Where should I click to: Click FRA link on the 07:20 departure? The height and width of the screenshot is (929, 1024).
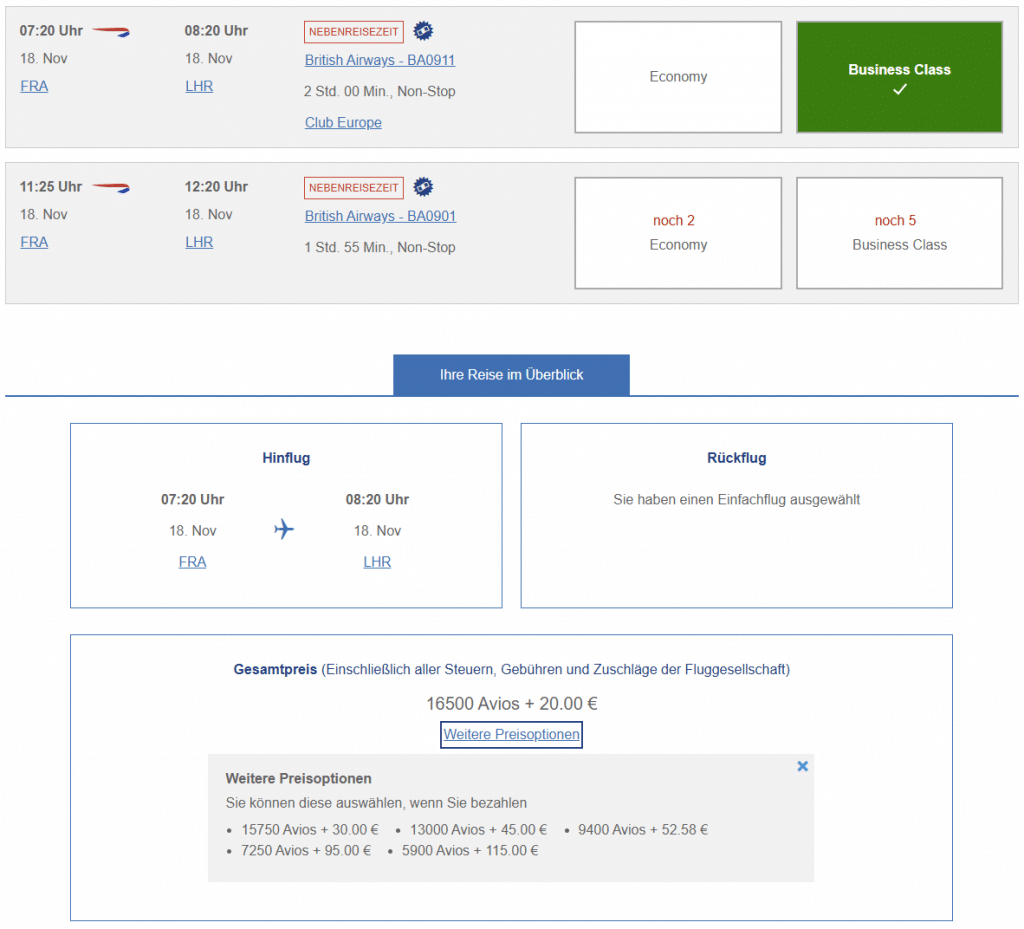(x=34, y=86)
